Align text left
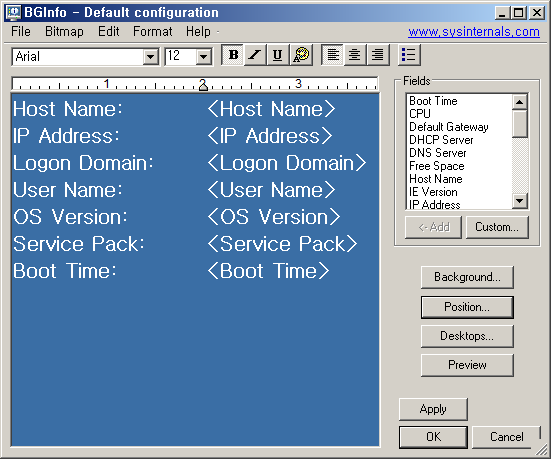The height and width of the screenshot is (459, 551). click(x=333, y=55)
